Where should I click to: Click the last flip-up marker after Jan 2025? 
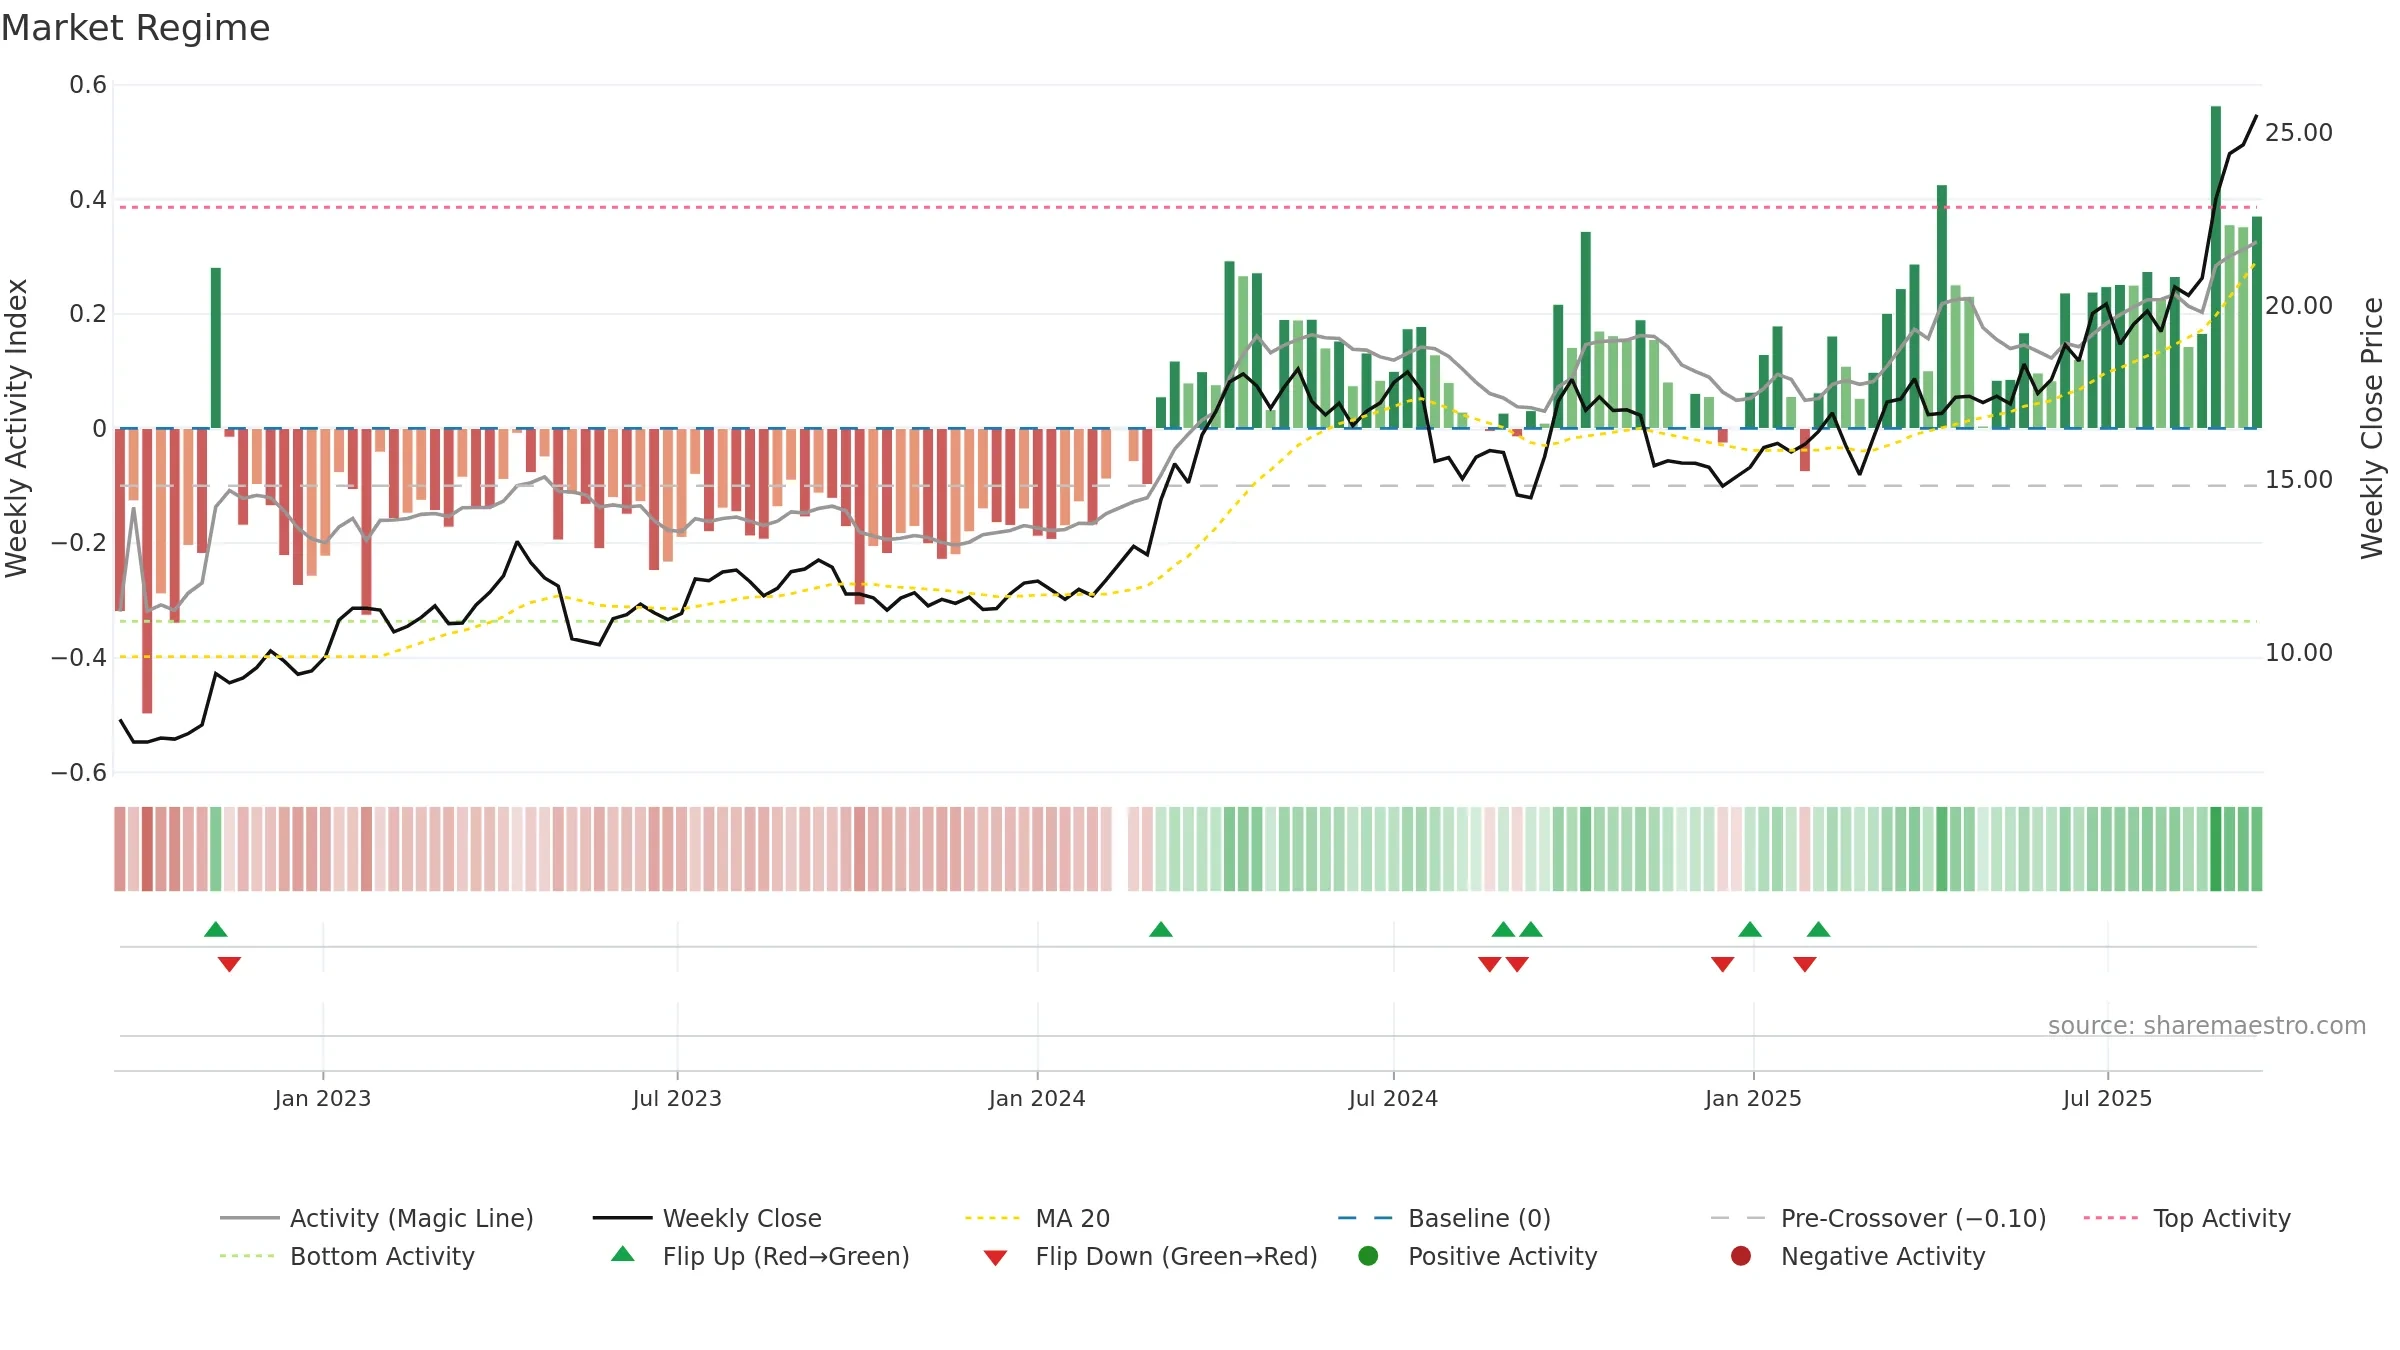click(1819, 929)
